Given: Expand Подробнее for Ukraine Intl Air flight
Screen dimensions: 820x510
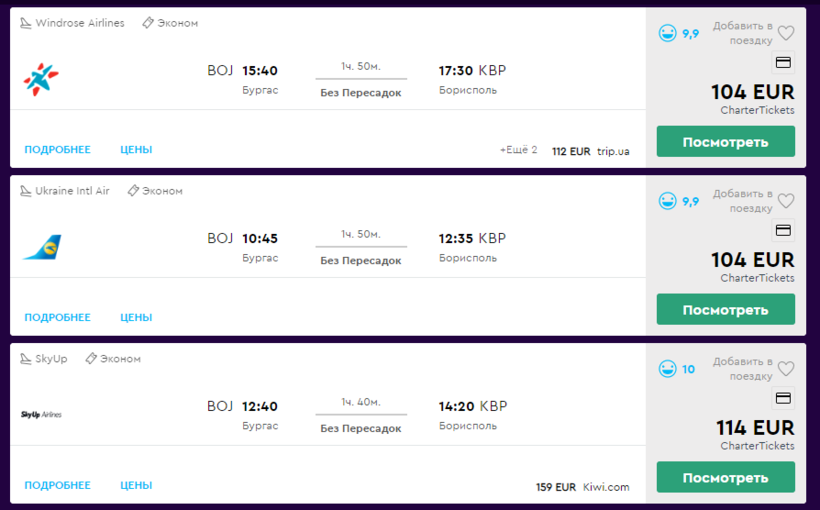Looking at the screenshot, I should click(x=57, y=318).
